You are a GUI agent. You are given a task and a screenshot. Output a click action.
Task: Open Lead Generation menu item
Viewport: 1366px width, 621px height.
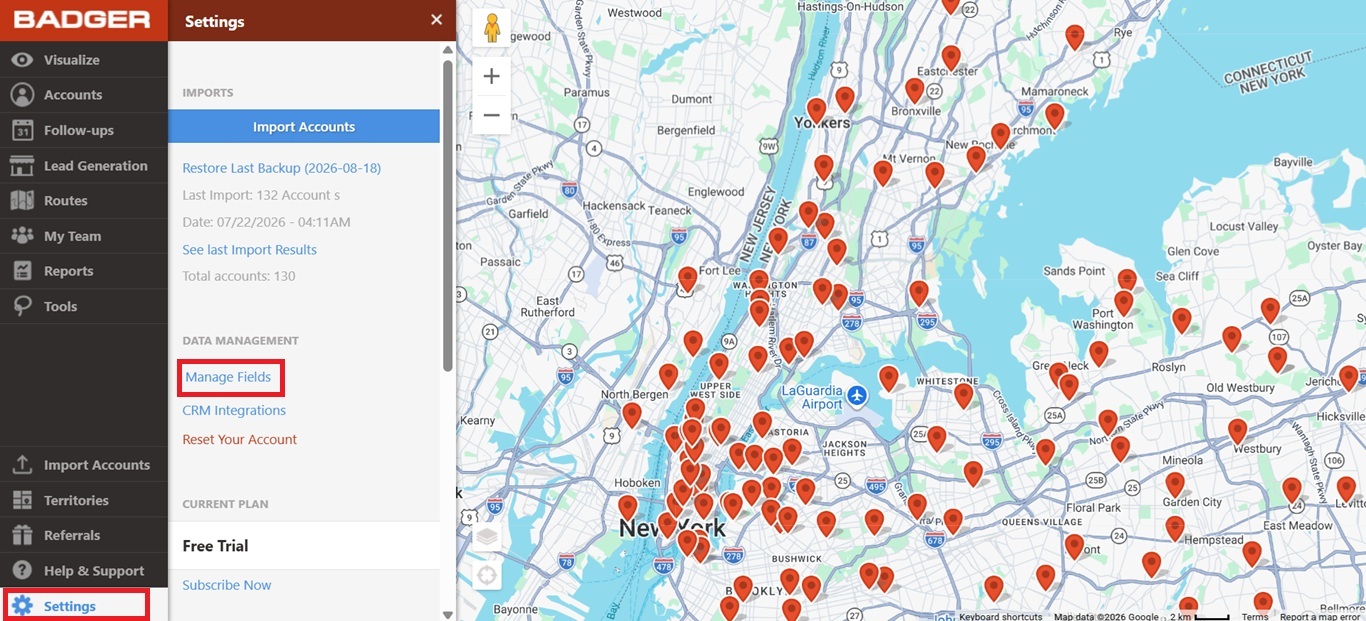point(84,165)
